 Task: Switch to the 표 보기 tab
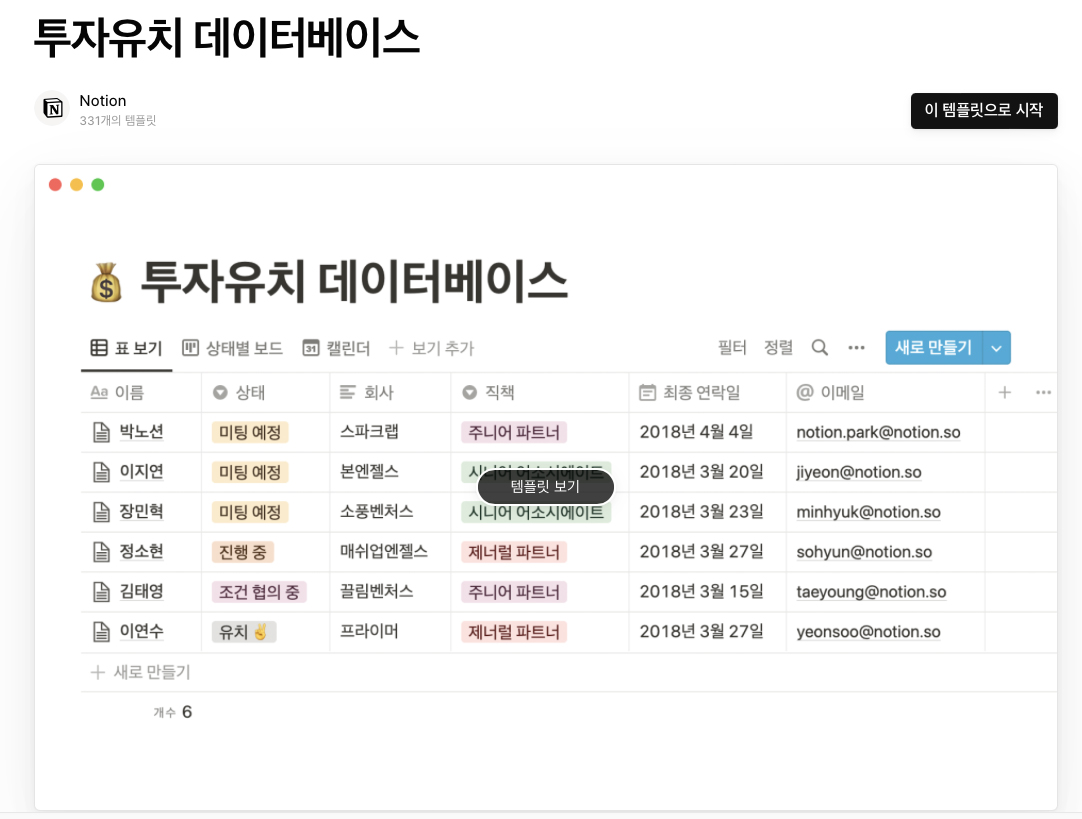(127, 348)
